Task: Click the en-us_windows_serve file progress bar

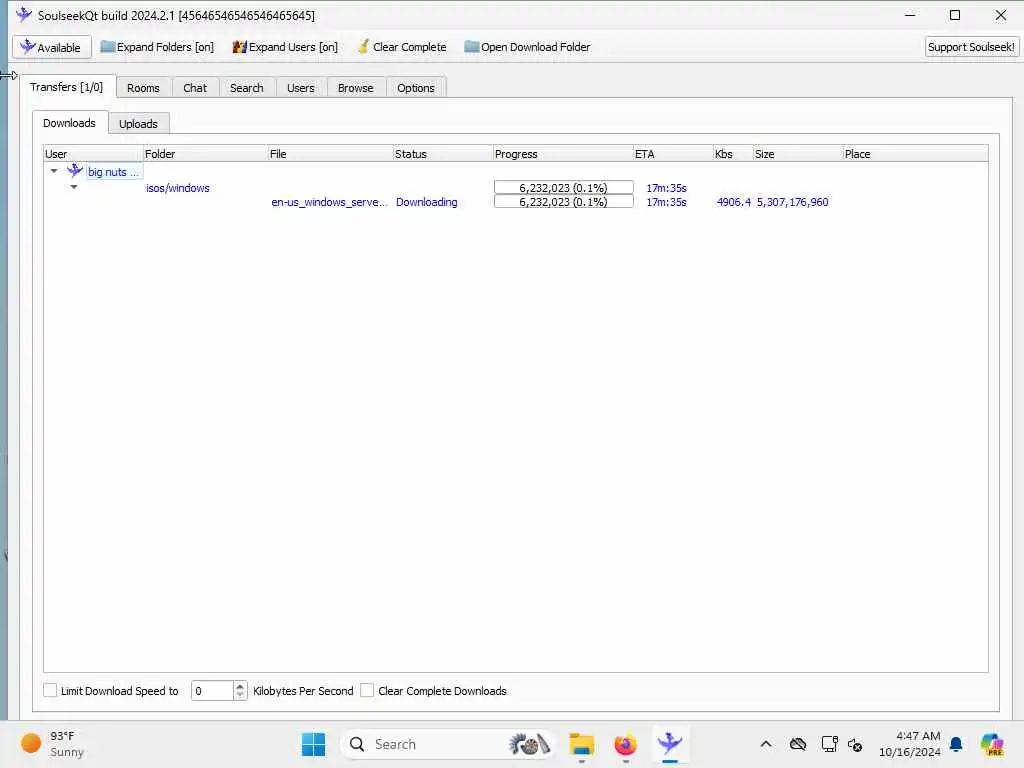Action: (564, 202)
